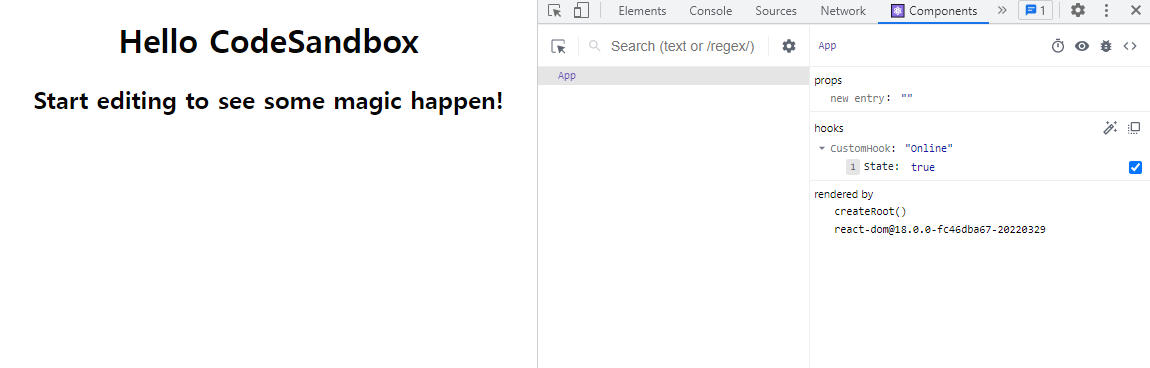Click the App name in details header

click(x=827, y=45)
